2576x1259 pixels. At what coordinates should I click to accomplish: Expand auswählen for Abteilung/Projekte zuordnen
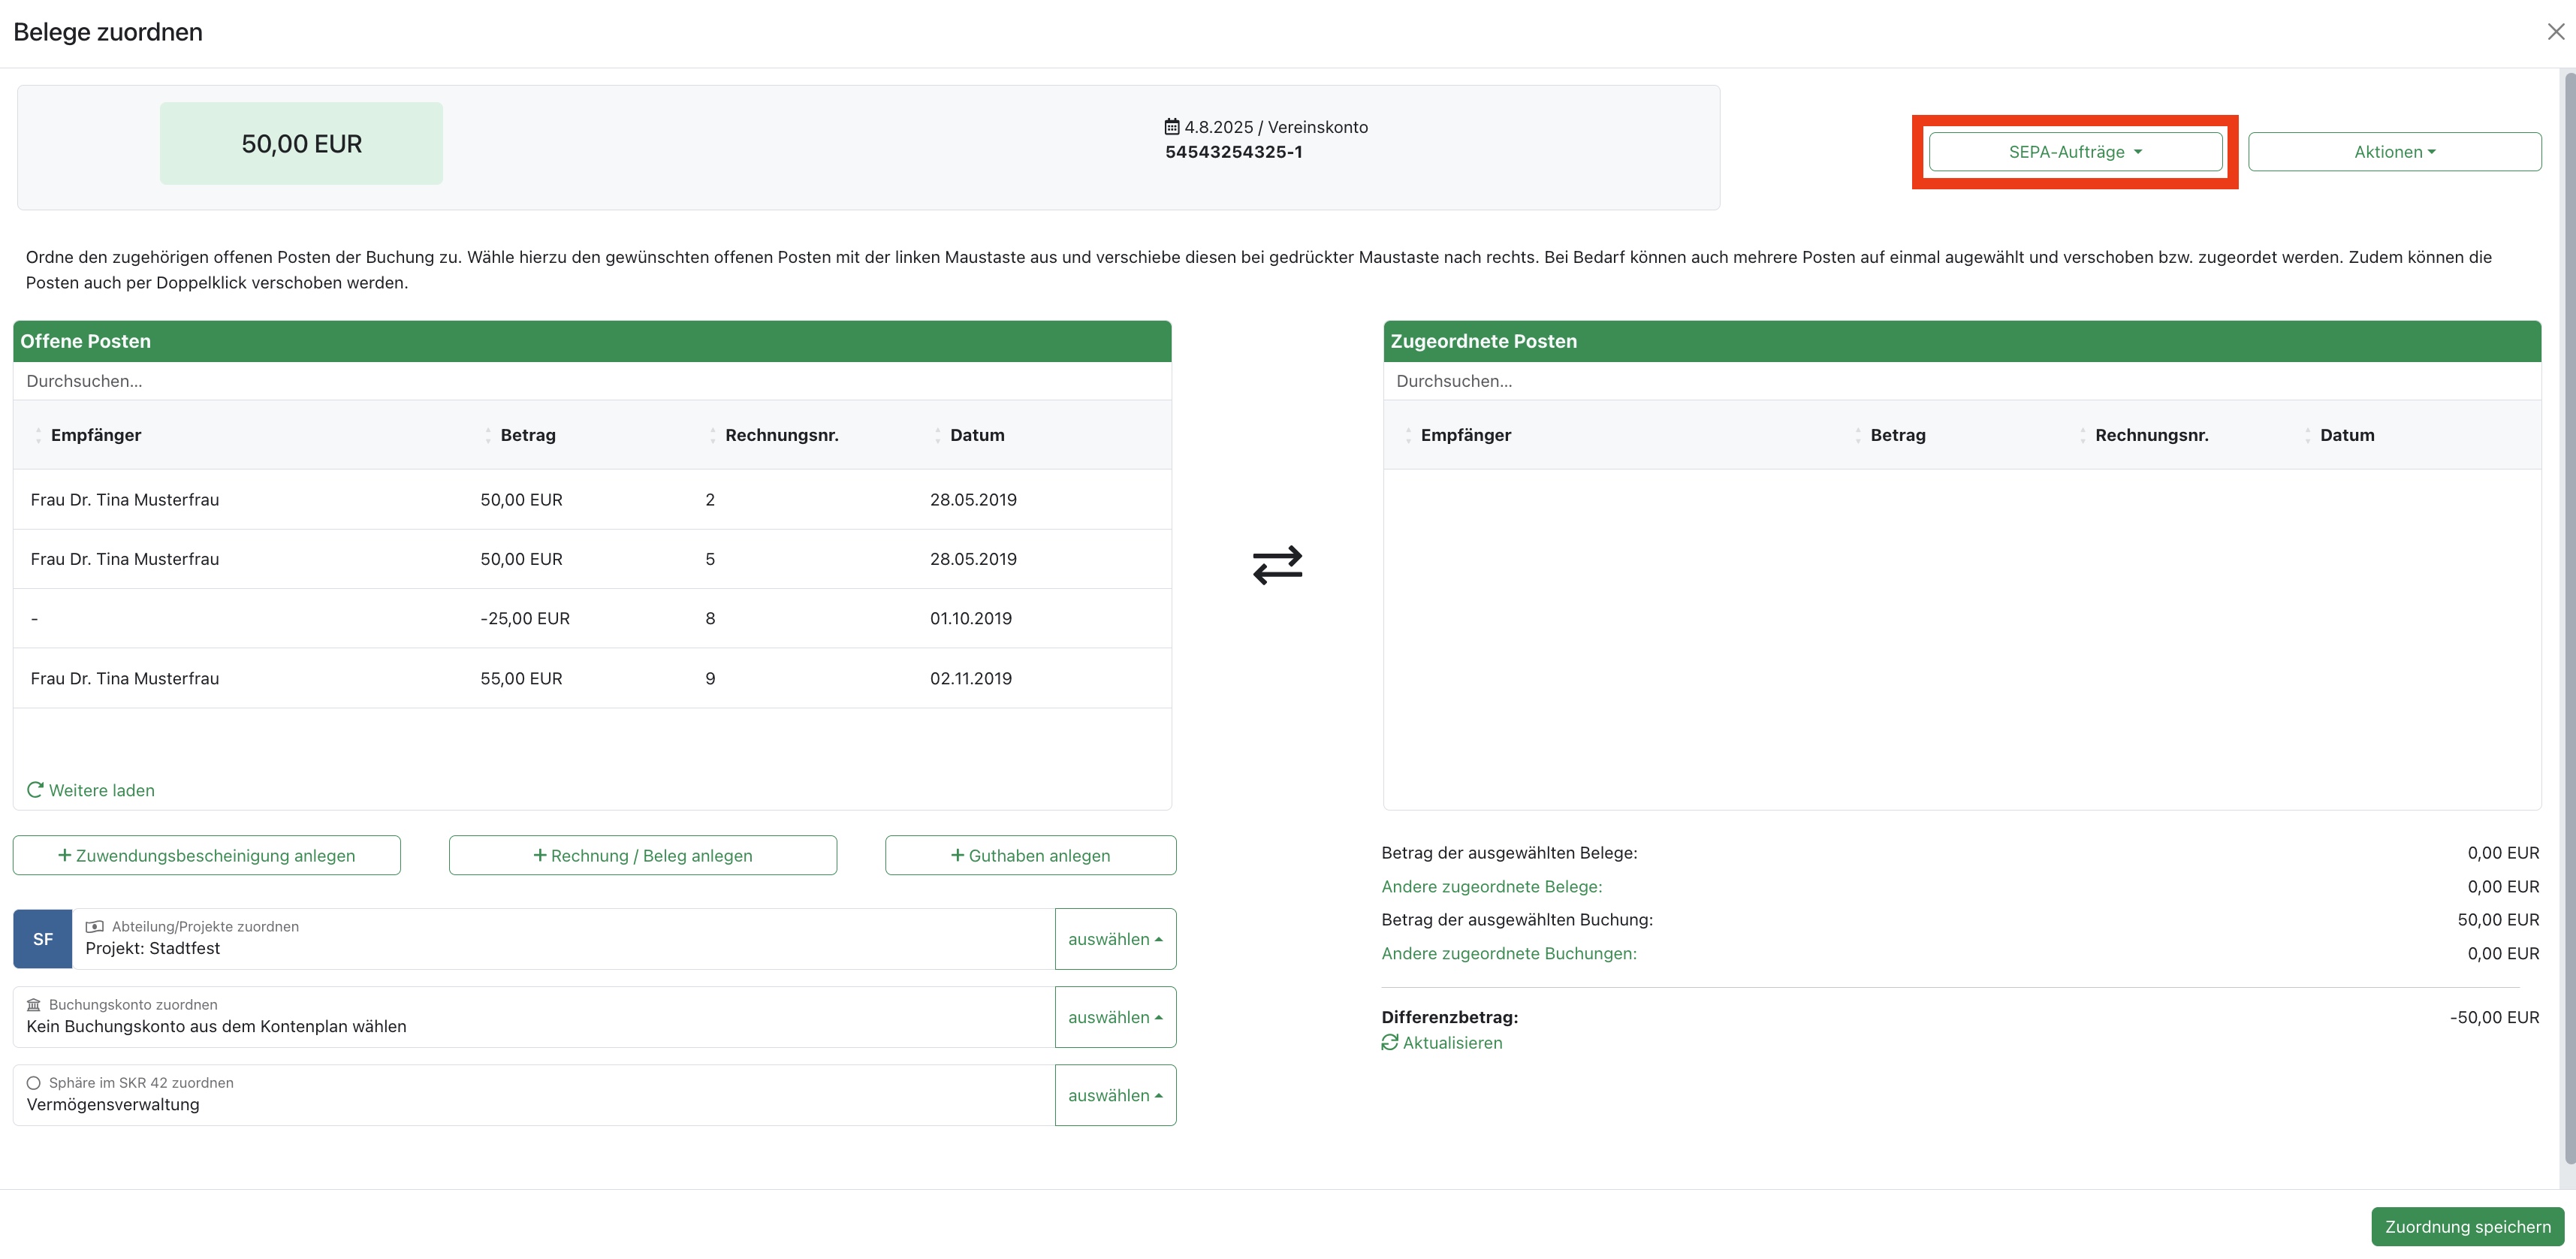(x=1114, y=939)
